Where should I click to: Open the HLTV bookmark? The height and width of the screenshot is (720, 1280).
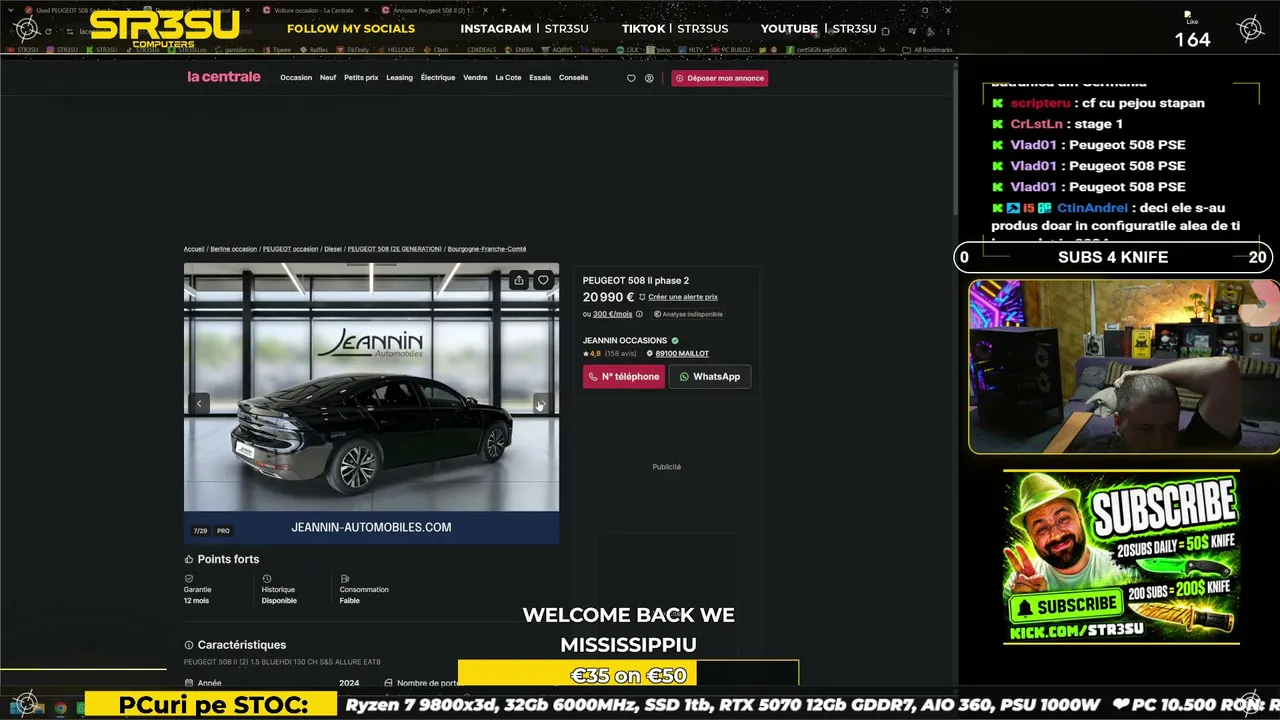(691, 49)
